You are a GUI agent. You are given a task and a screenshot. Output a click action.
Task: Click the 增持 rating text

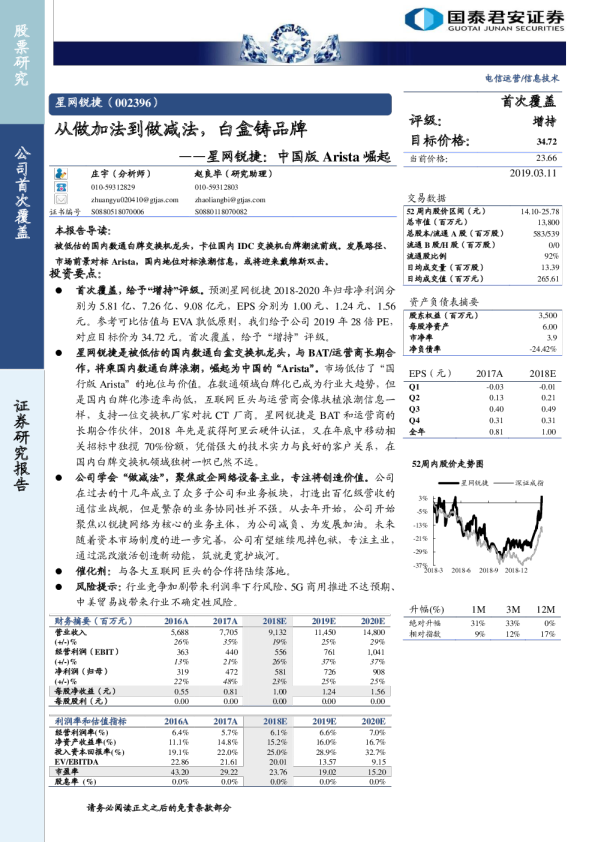tap(545, 121)
